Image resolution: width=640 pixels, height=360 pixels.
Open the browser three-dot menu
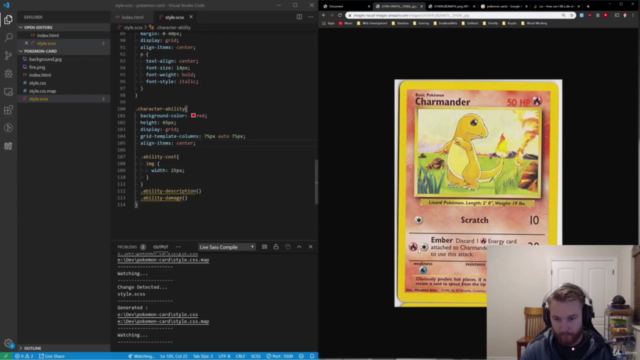click(x=633, y=15)
